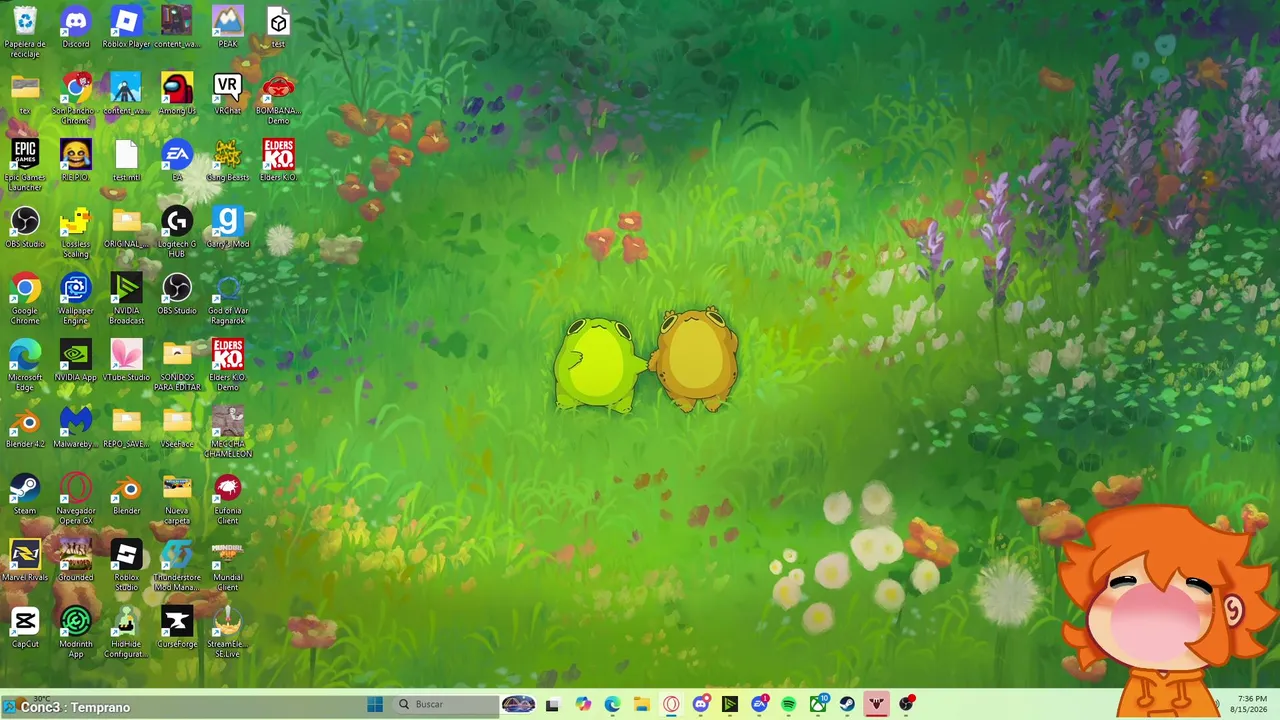
Task: Select the tex folder on the desktop
Action: coord(25,95)
